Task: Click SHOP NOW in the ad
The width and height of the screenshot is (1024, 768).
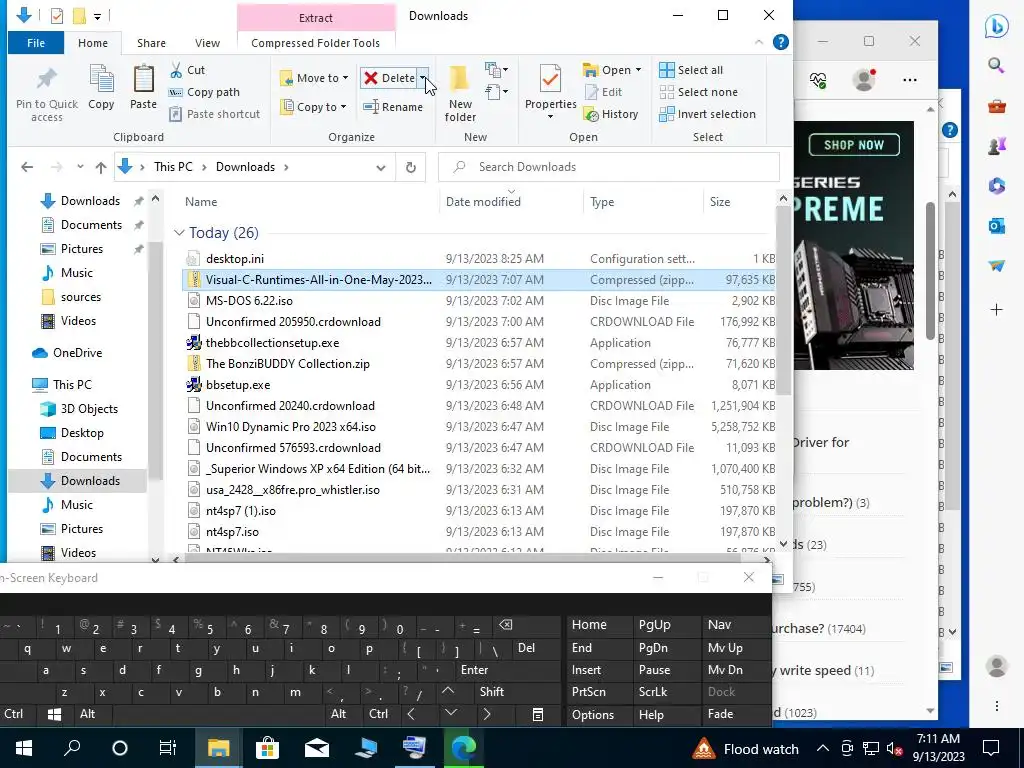Action: [x=854, y=144]
